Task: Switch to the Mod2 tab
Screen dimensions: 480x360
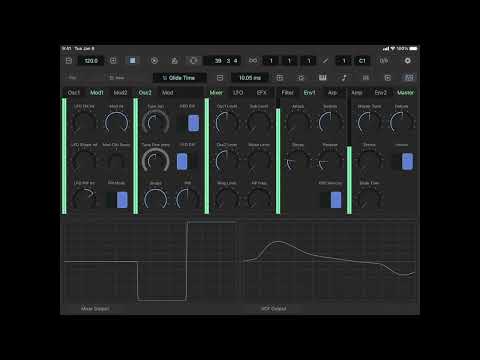Action: pos(120,92)
